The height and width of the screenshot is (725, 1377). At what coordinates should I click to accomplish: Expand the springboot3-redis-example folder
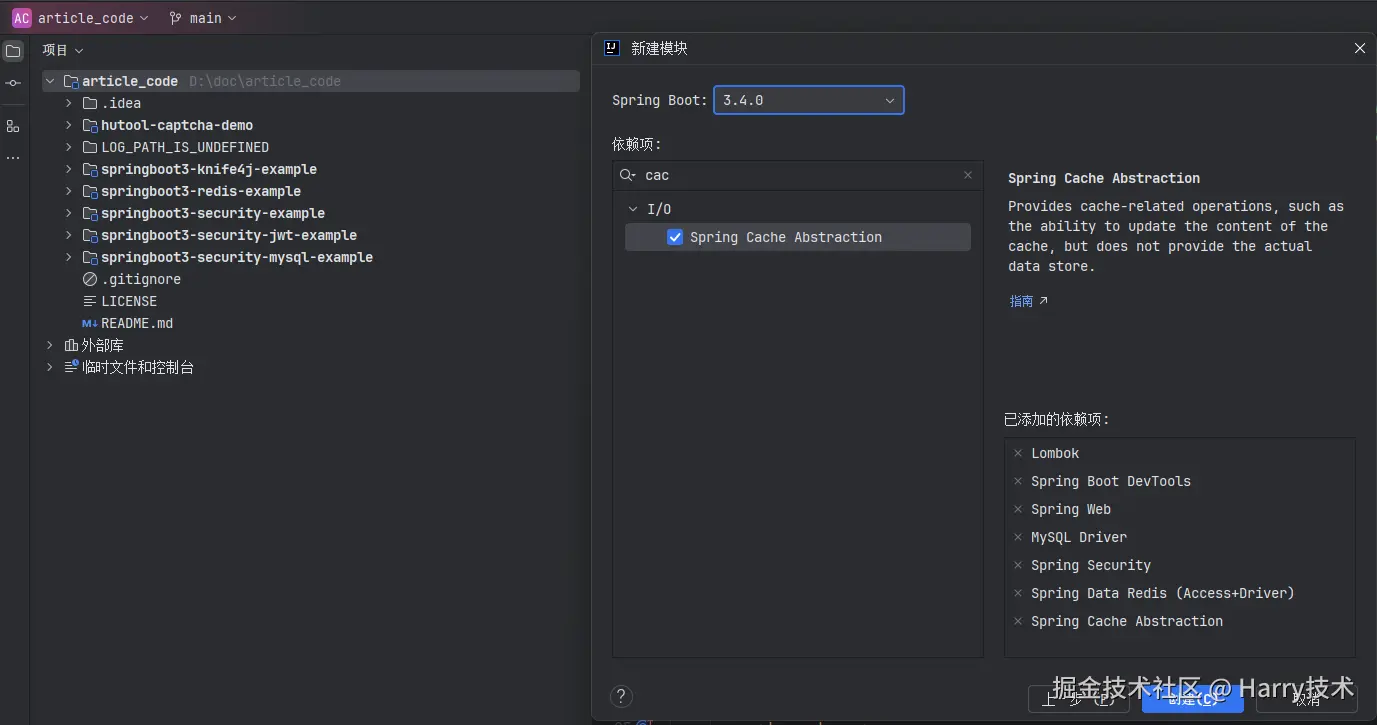click(x=69, y=191)
